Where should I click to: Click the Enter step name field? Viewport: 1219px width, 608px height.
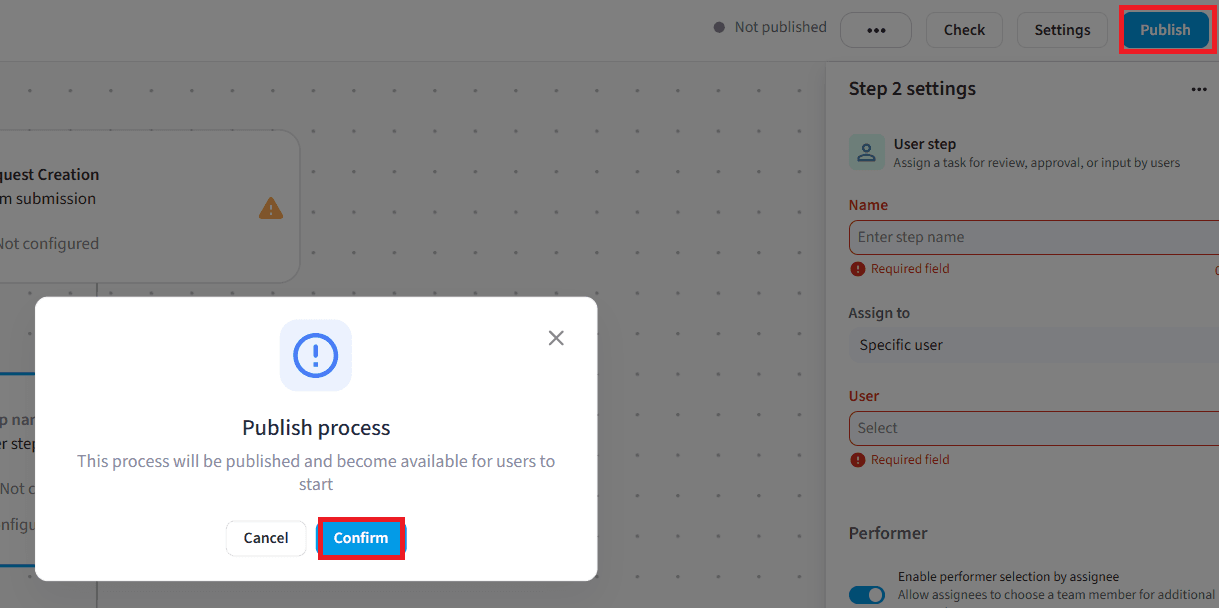click(1034, 238)
